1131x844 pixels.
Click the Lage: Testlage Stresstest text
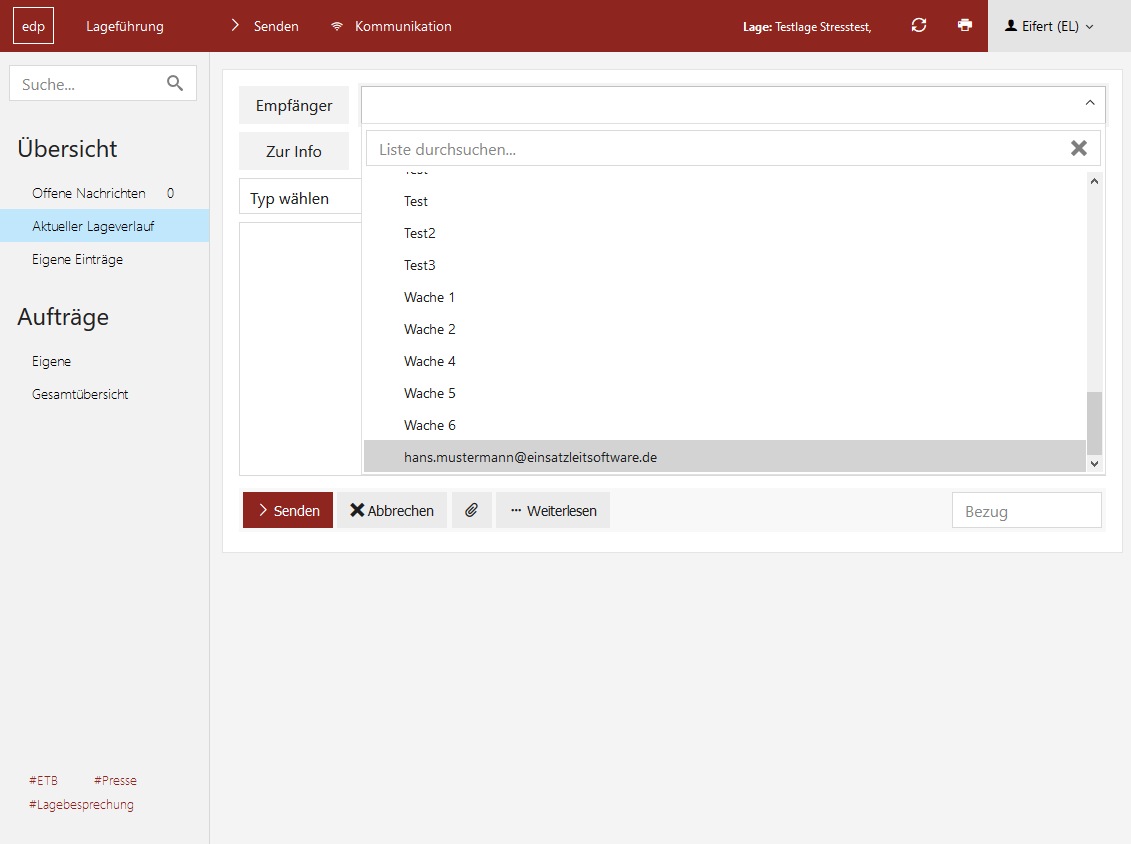(x=807, y=27)
